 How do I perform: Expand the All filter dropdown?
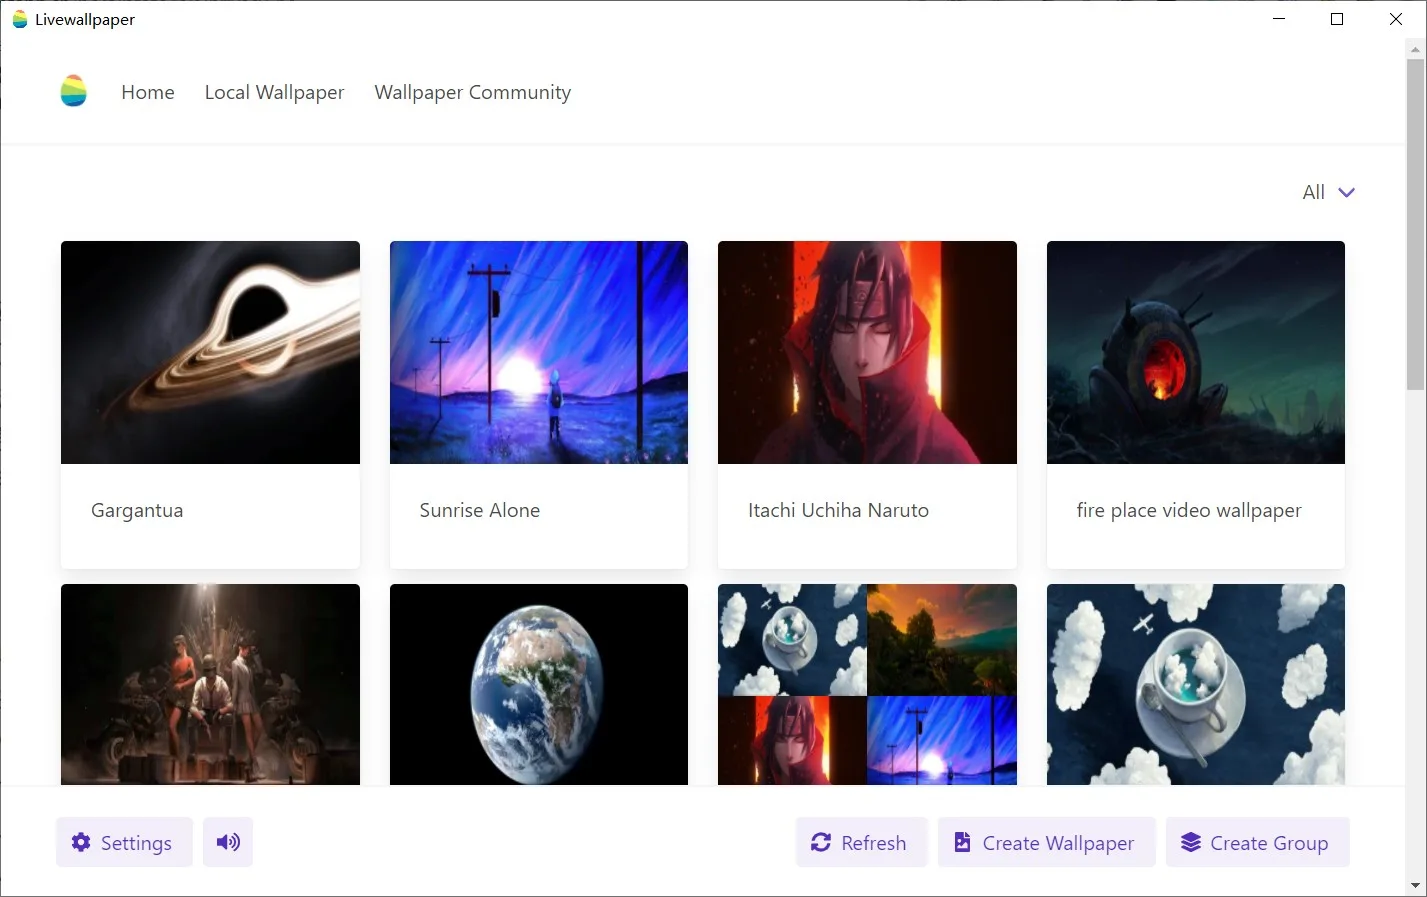pos(1328,192)
